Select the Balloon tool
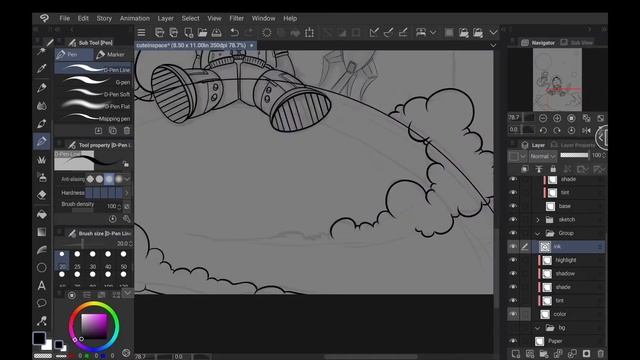The image size is (640, 360). [42, 303]
